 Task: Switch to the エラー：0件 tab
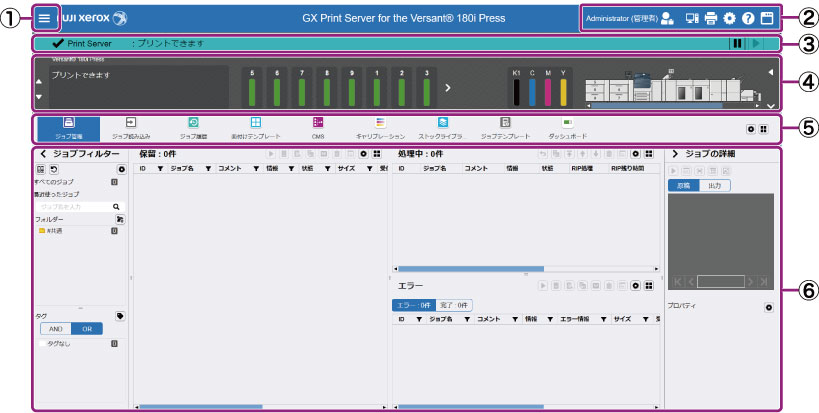point(414,305)
